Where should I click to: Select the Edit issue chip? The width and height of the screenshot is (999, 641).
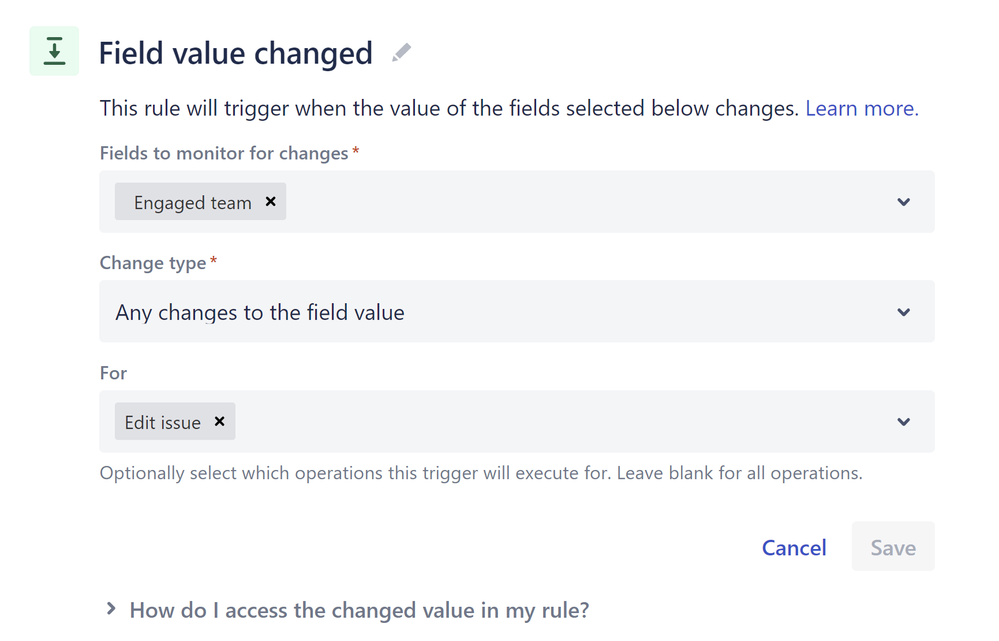tap(162, 421)
